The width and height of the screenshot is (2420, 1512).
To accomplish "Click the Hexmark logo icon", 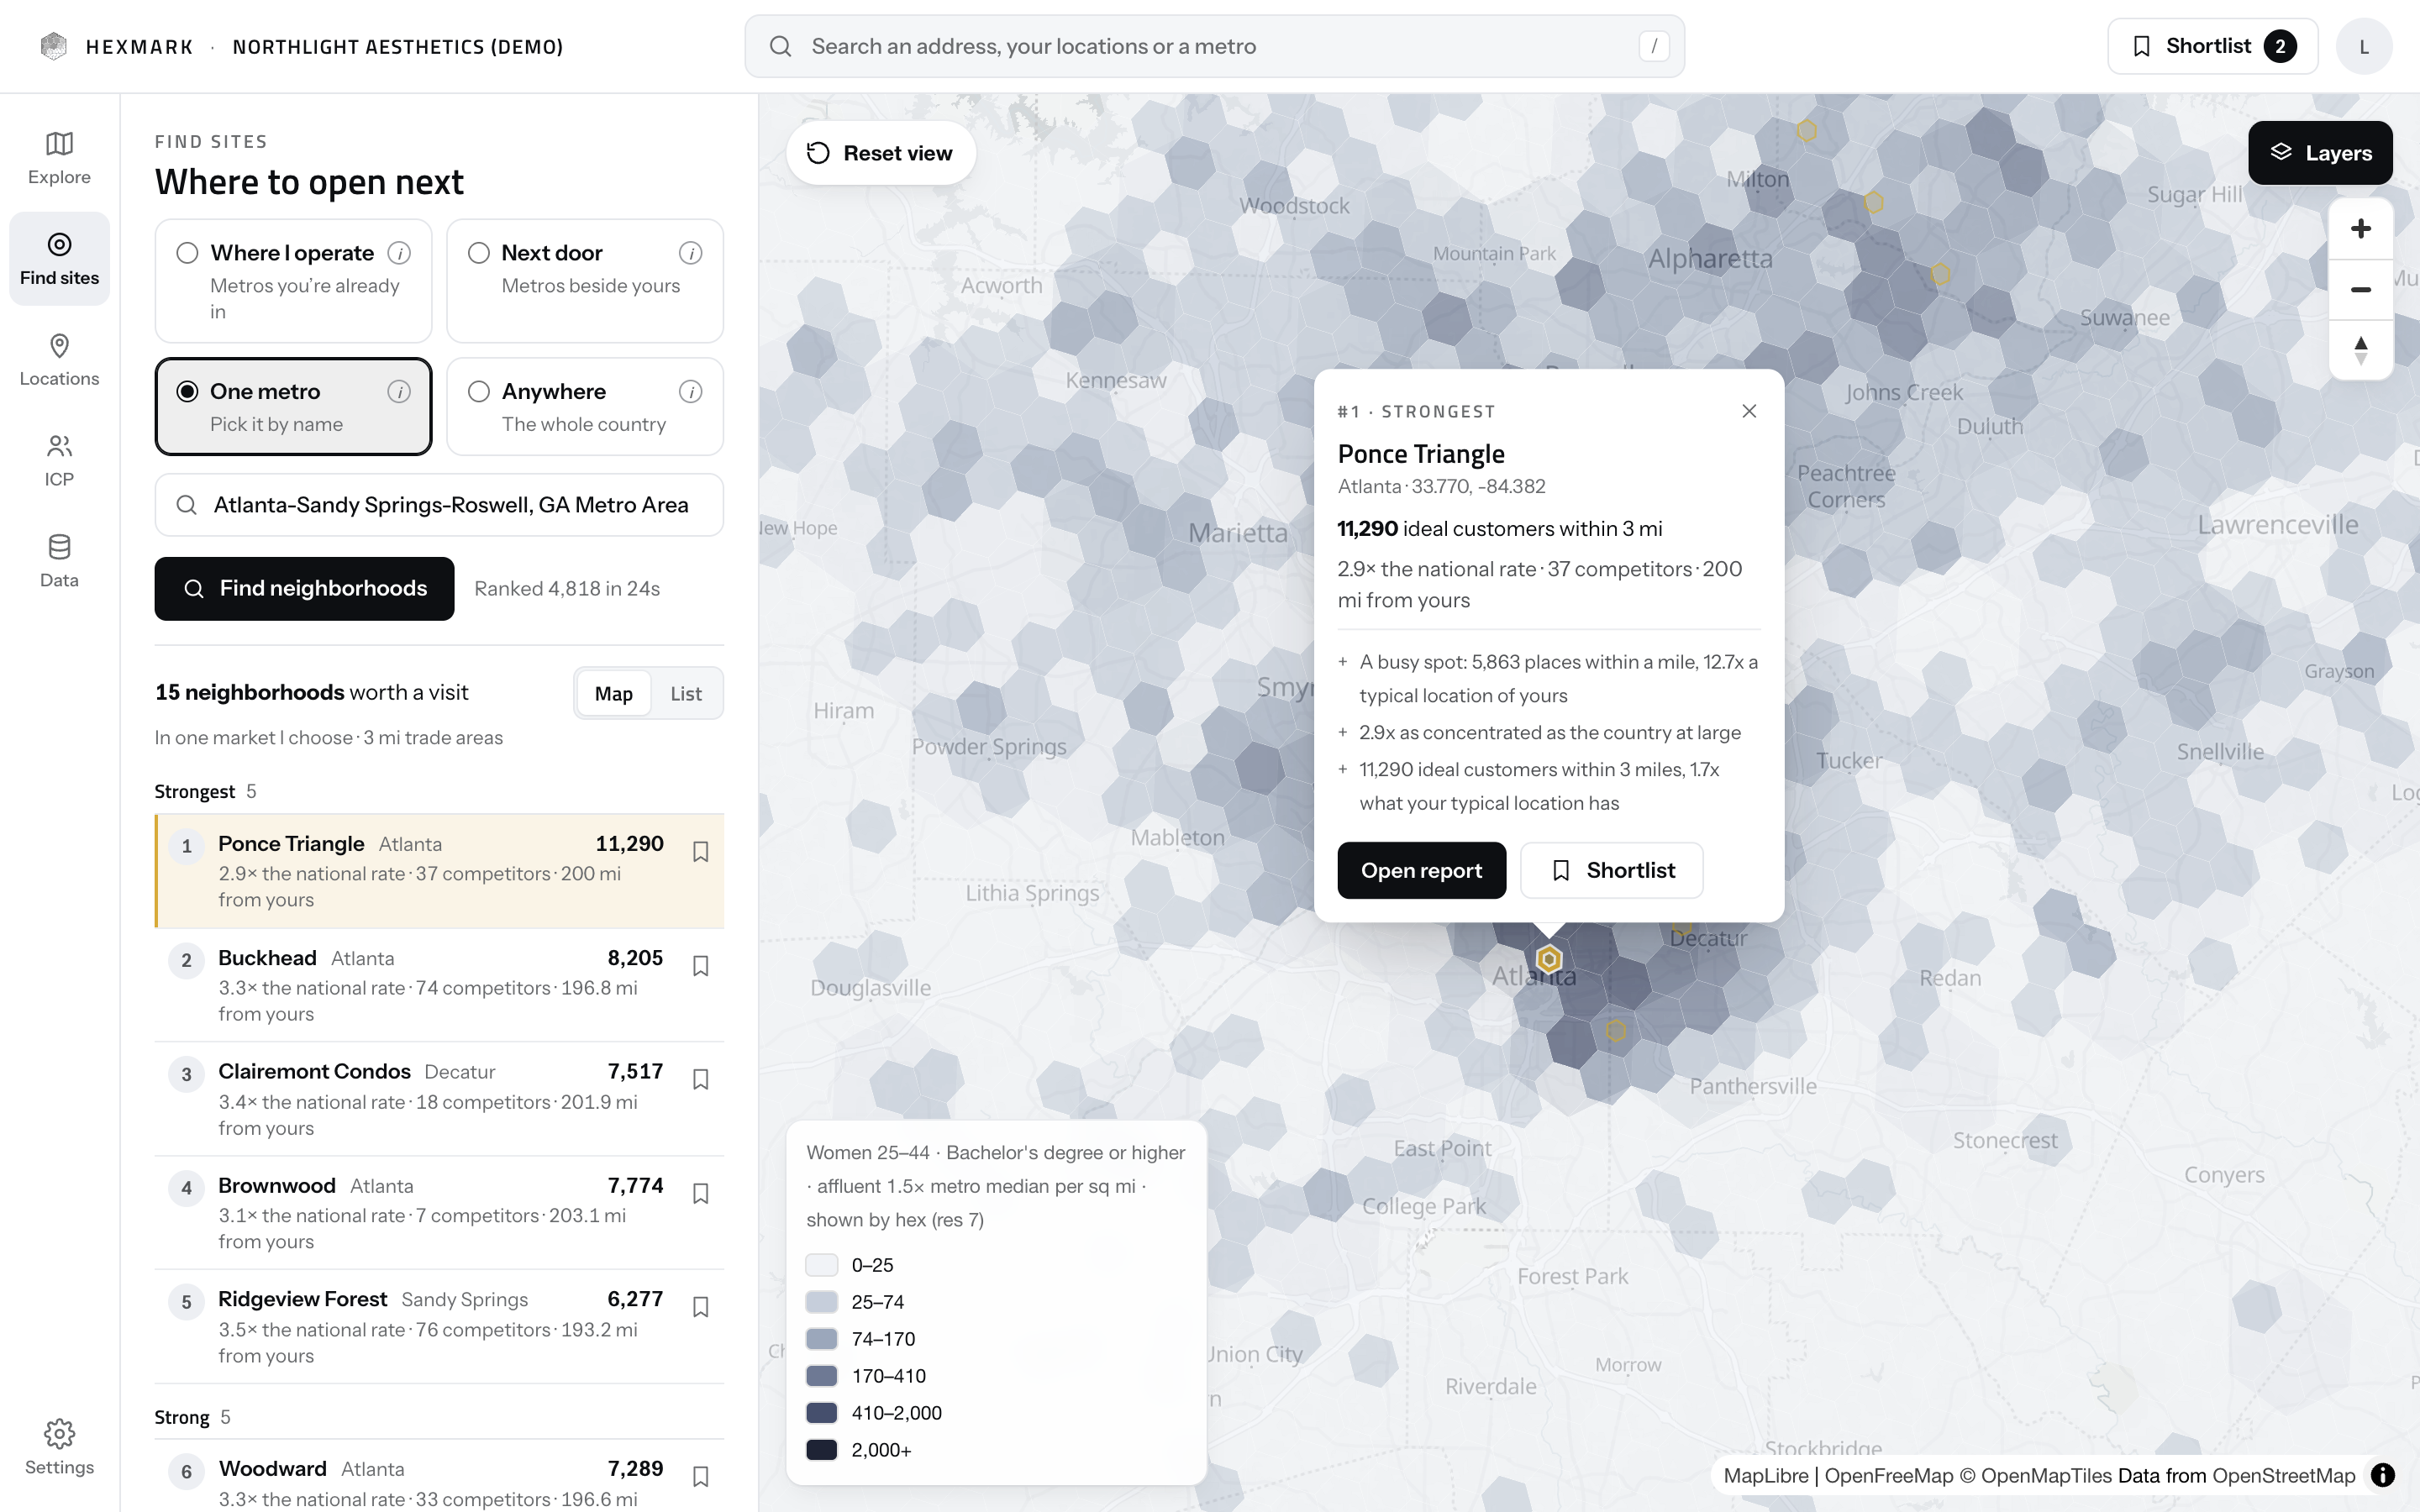I will (x=54, y=46).
